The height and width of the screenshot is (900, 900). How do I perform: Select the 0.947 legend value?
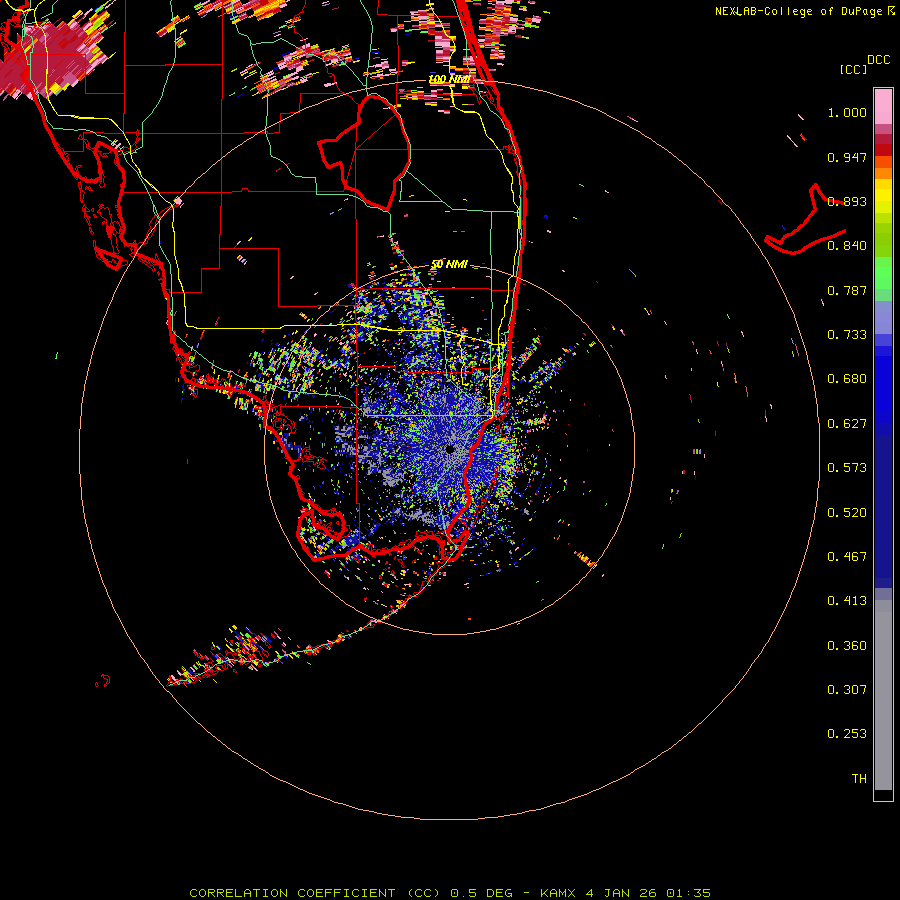[x=847, y=157]
